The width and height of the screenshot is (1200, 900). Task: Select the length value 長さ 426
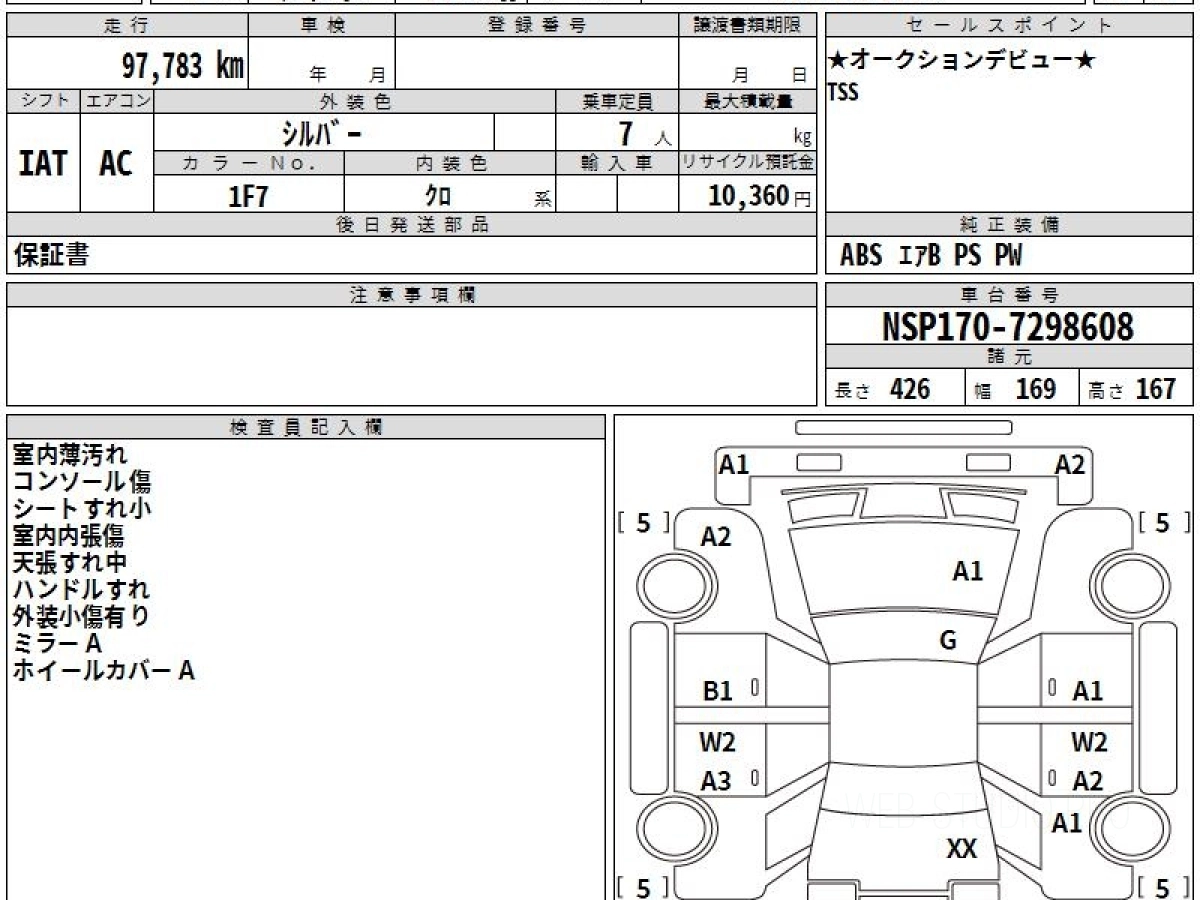point(884,389)
